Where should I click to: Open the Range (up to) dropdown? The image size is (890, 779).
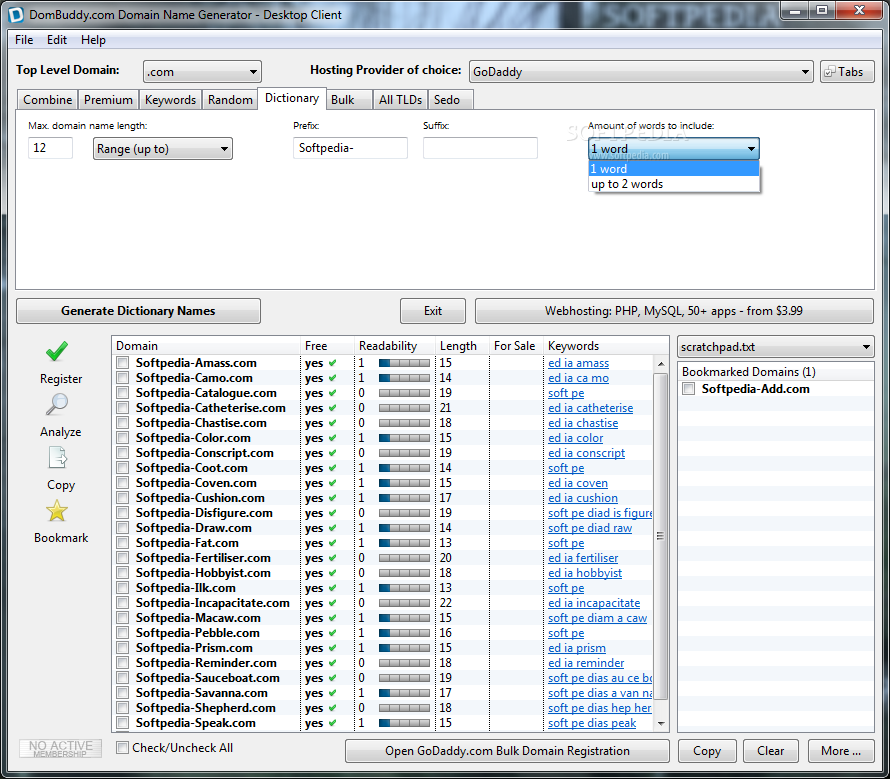pyautogui.click(x=162, y=149)
